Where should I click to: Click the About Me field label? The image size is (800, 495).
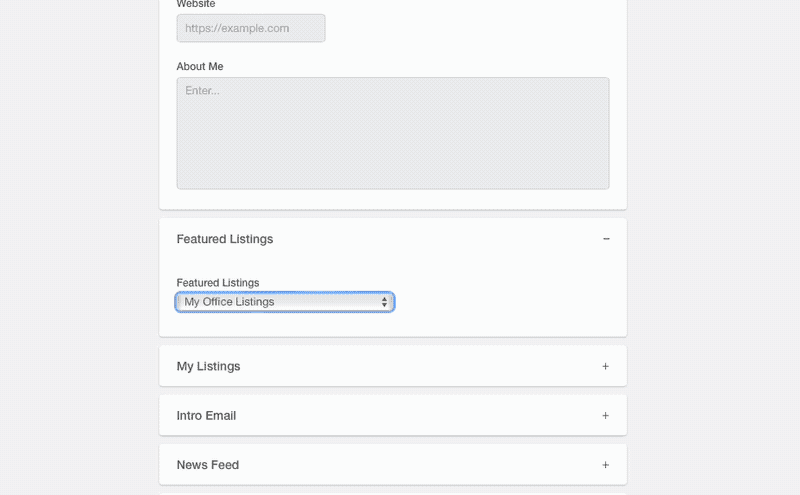200,67
